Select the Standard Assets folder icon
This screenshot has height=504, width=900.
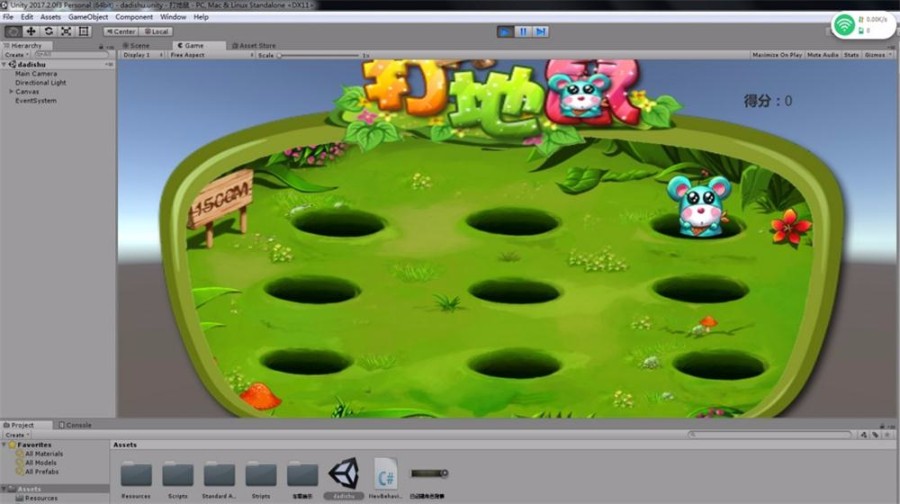pos(219,475)
